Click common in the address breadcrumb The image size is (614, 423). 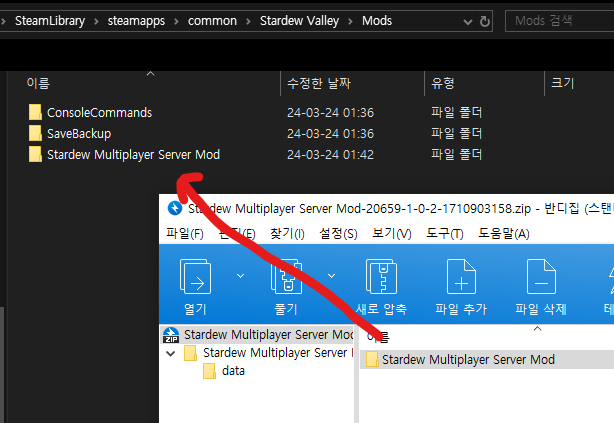click(212, 21)
